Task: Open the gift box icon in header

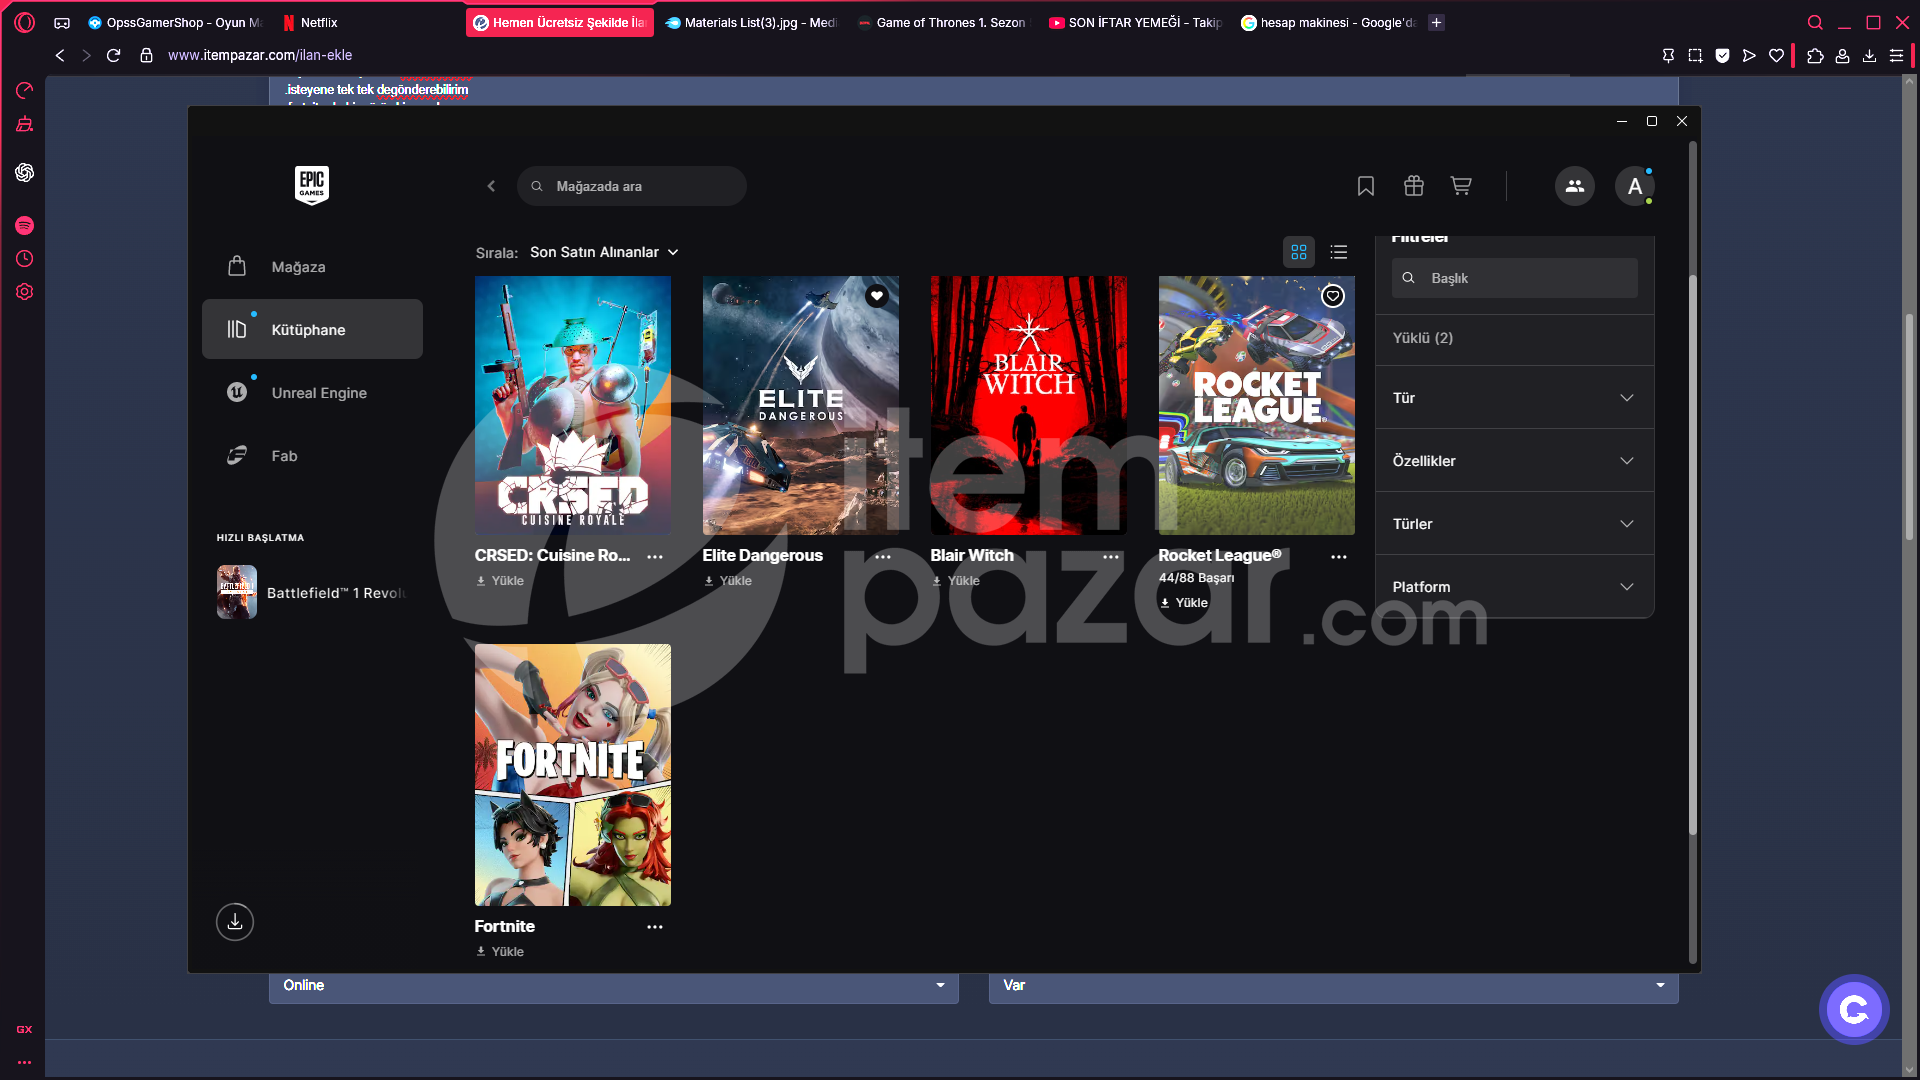Action: pos(1413,186)
